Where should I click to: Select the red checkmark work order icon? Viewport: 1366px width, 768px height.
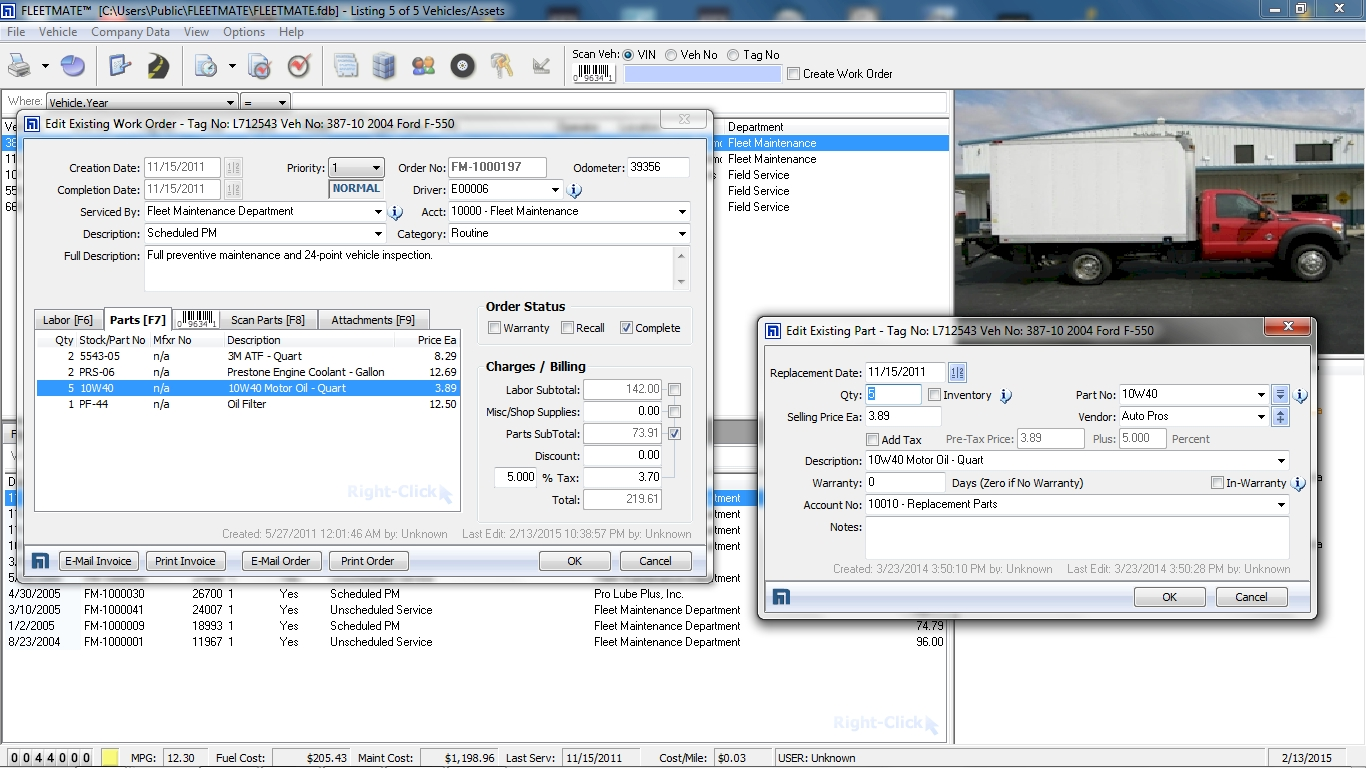pyautogui.click(x=297, y=65)
